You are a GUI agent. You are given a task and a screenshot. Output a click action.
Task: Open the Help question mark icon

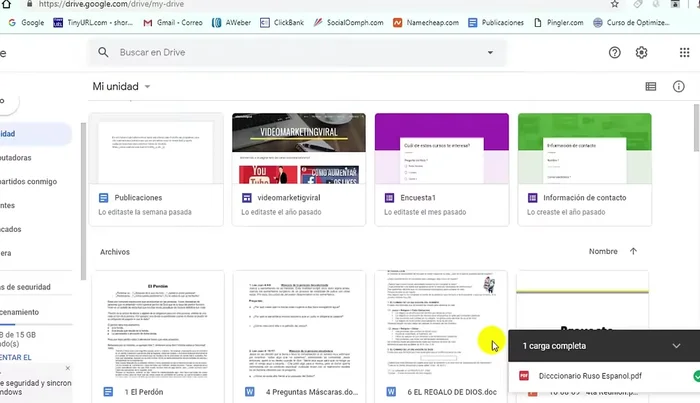(615, 53)
